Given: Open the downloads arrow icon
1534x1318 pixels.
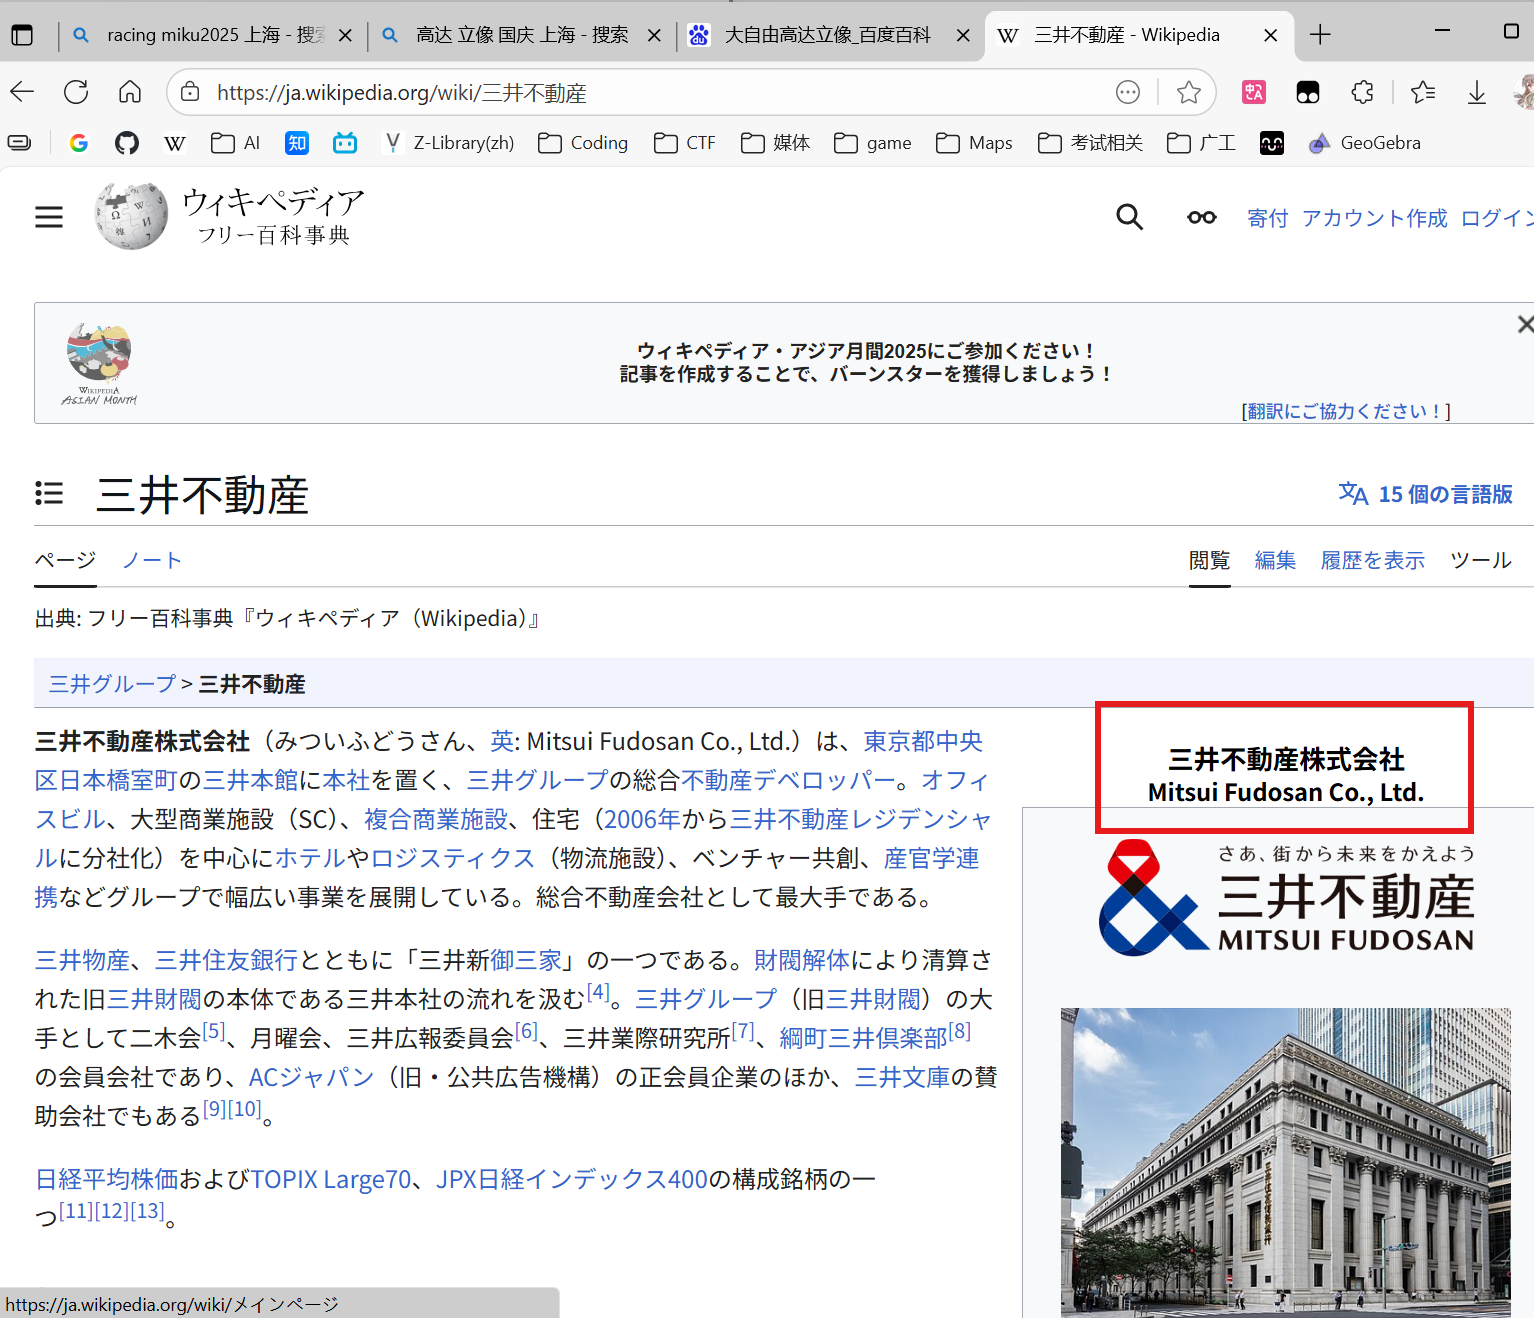Looking at the screenshot, I should point(1476,93).
